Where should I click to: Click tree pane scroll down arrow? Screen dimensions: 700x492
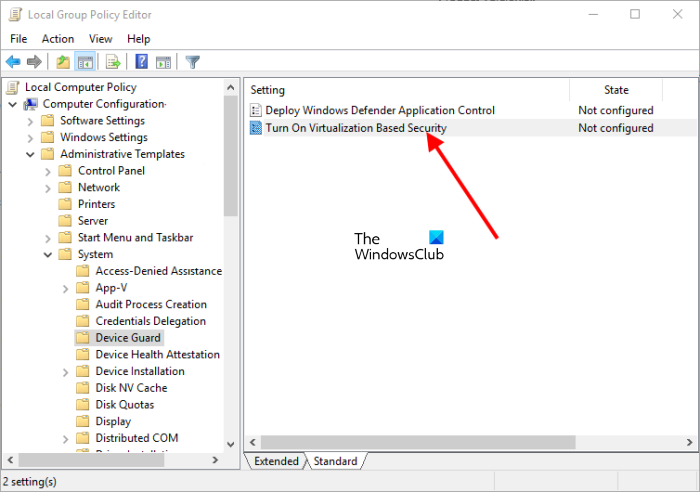[x=230, y=444]
